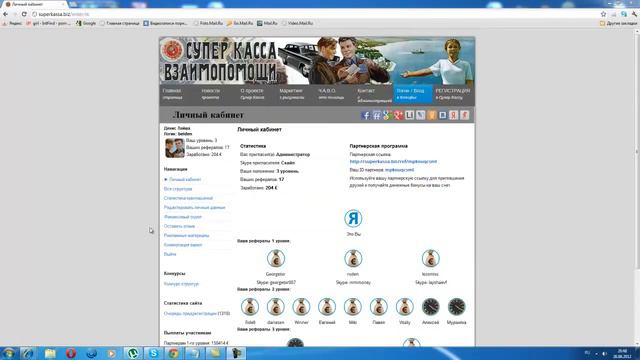The width and height of the screenshot is (640, 360).
Task: Click the orange Odnoklassniki share icon
Action: (x=431, y=115)
